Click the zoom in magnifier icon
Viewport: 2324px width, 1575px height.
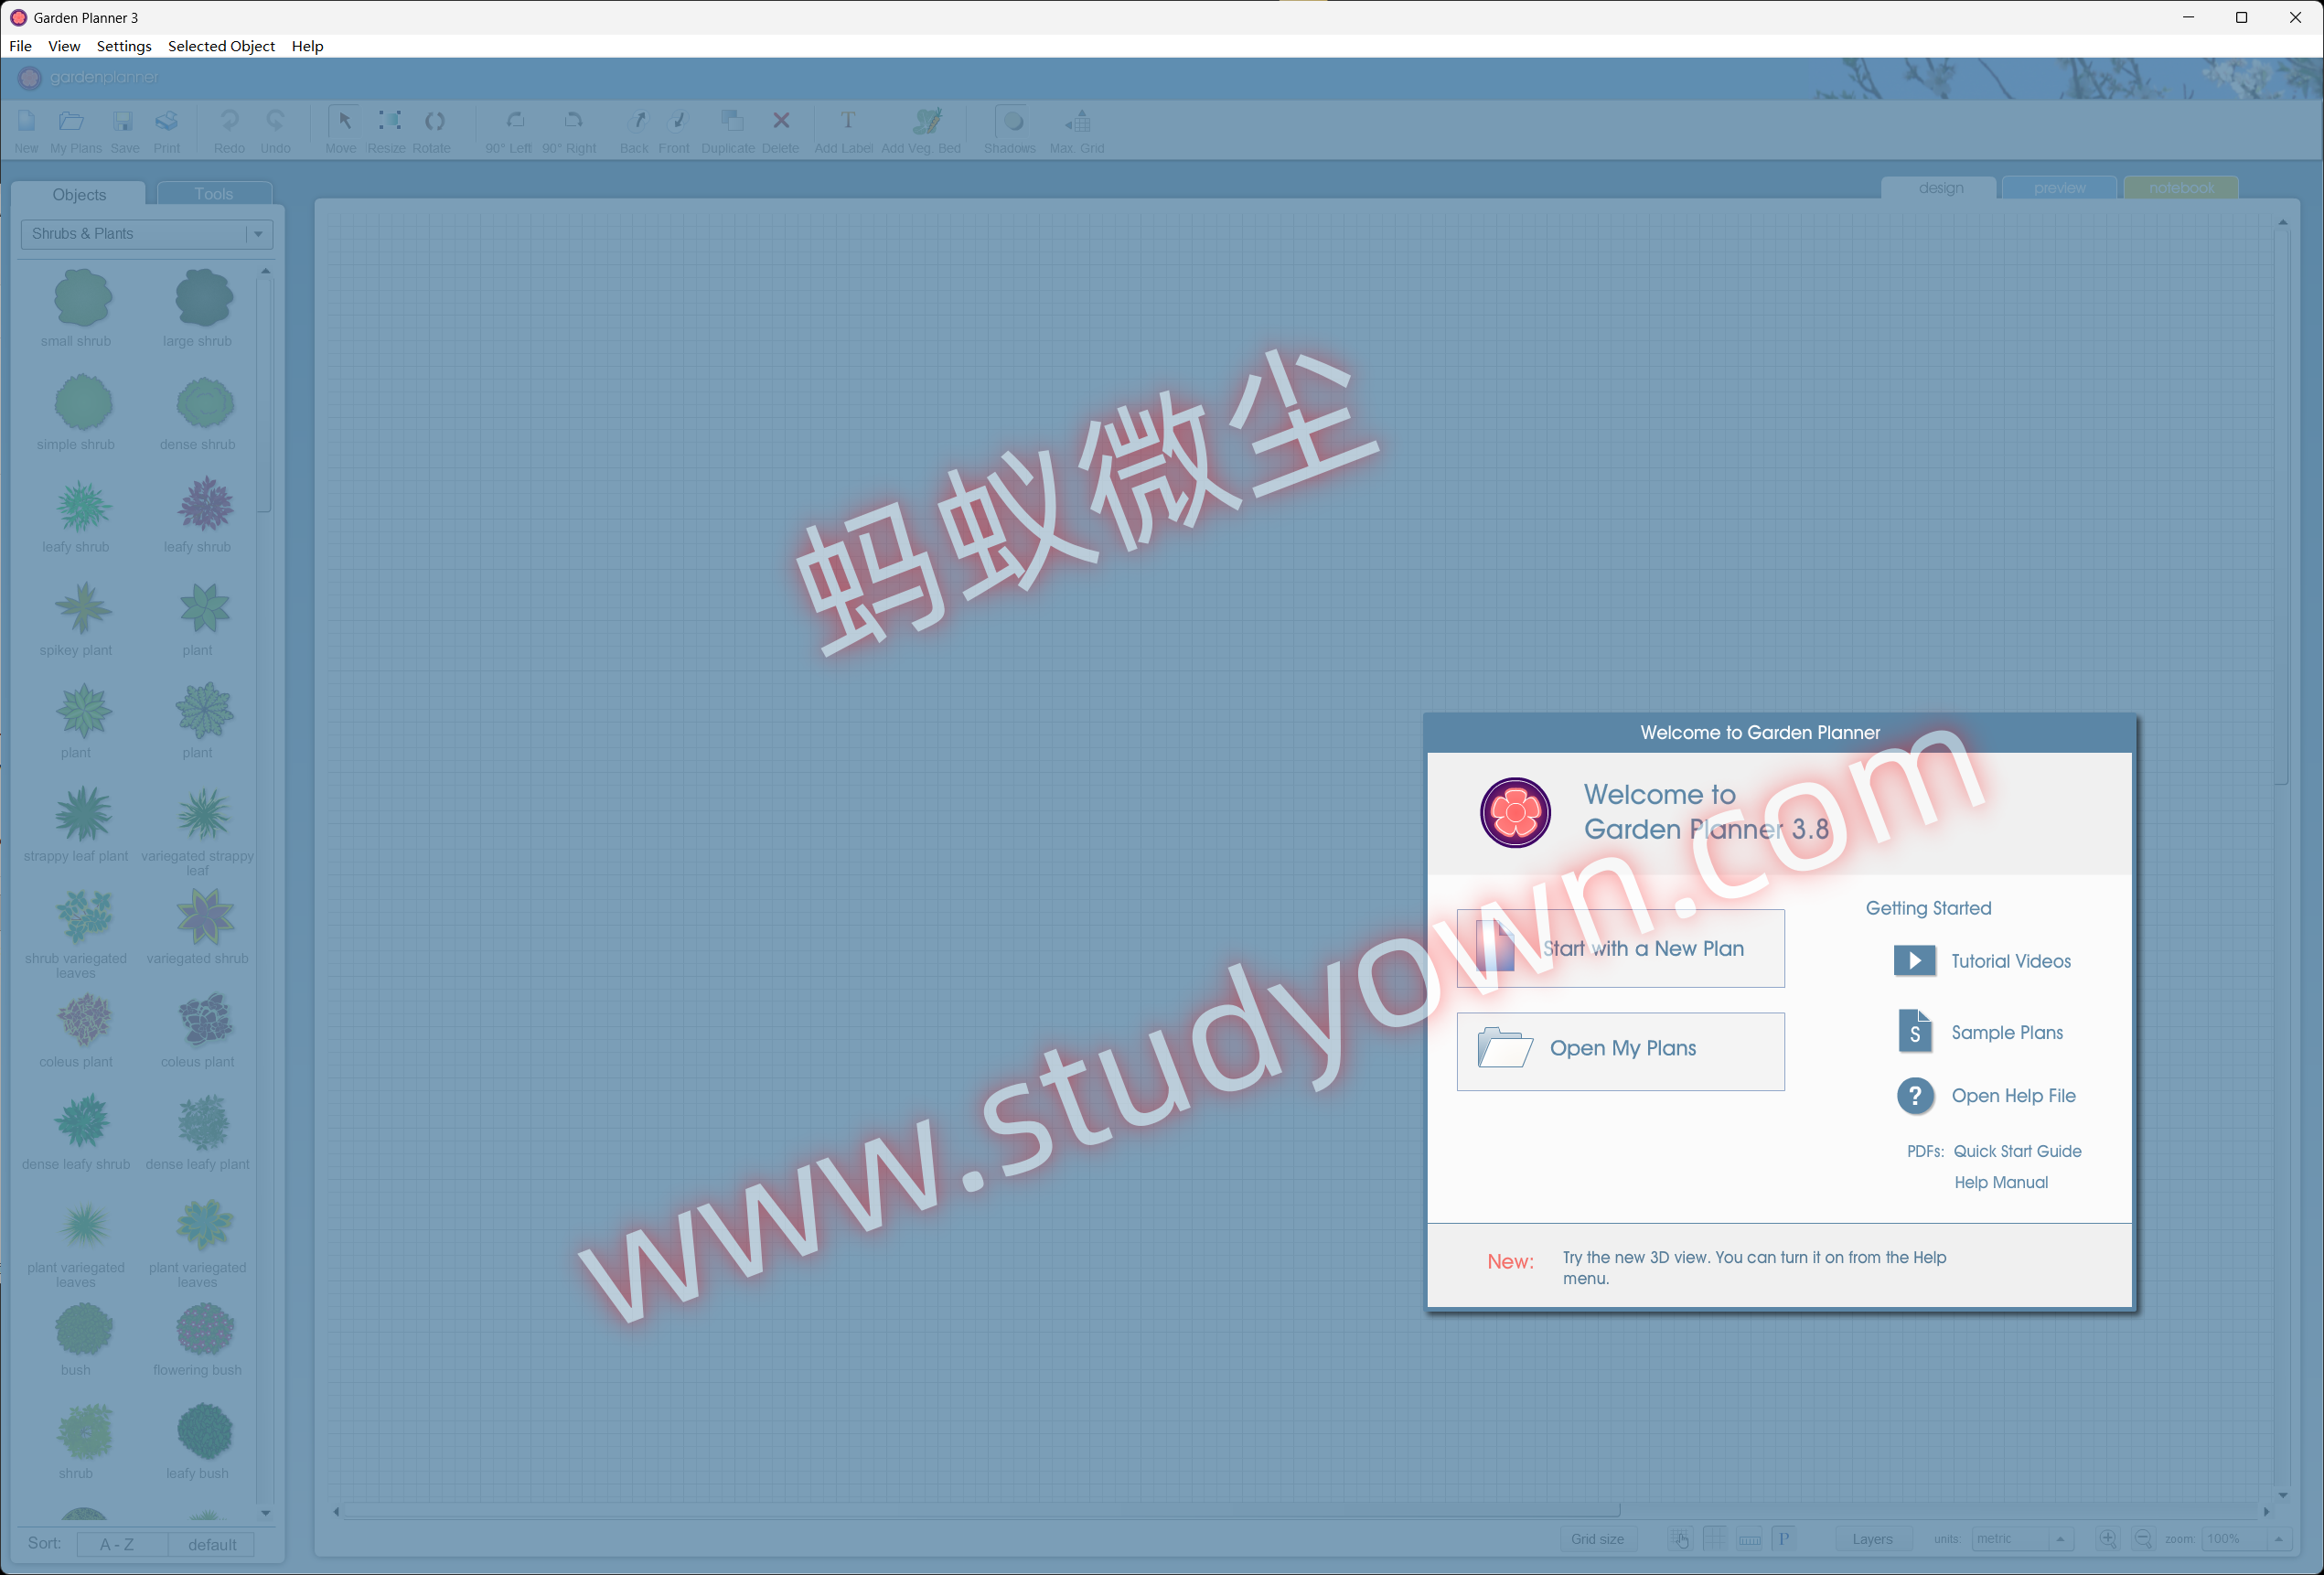2107,1539
